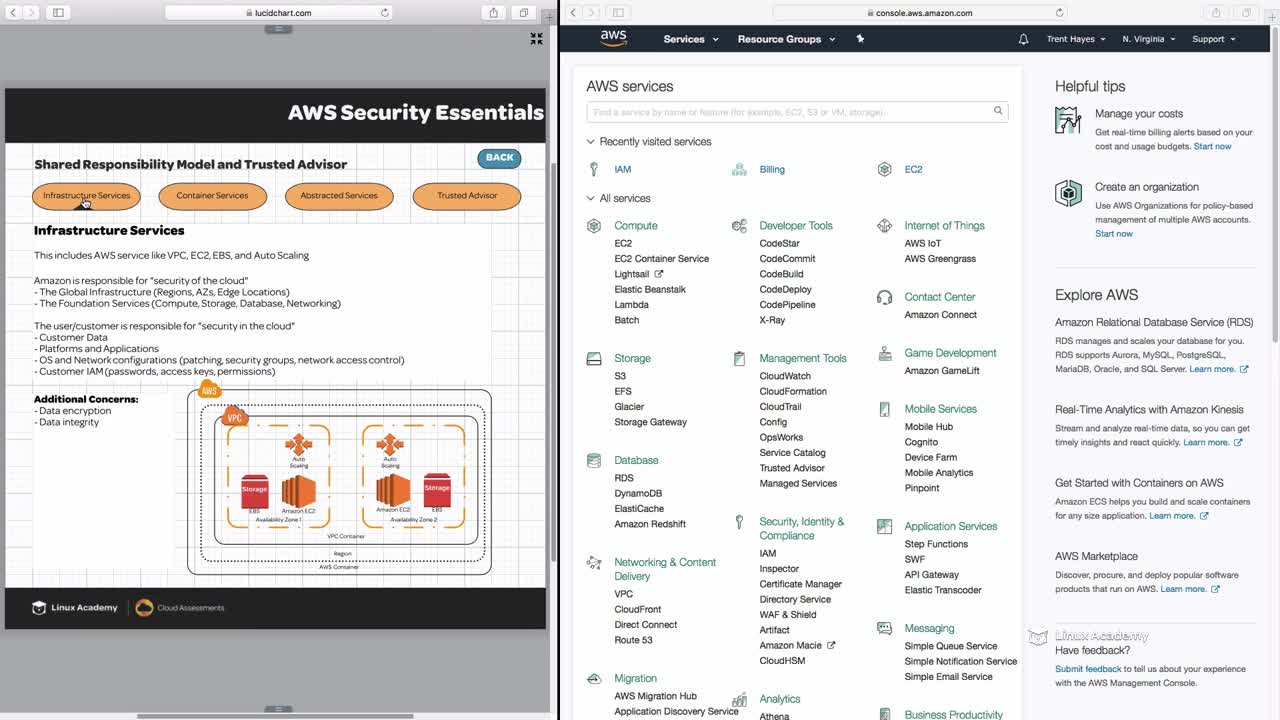Screen dimensions: 1280x720
Task: Open the Lambda service link
Action: coord(631,305)
